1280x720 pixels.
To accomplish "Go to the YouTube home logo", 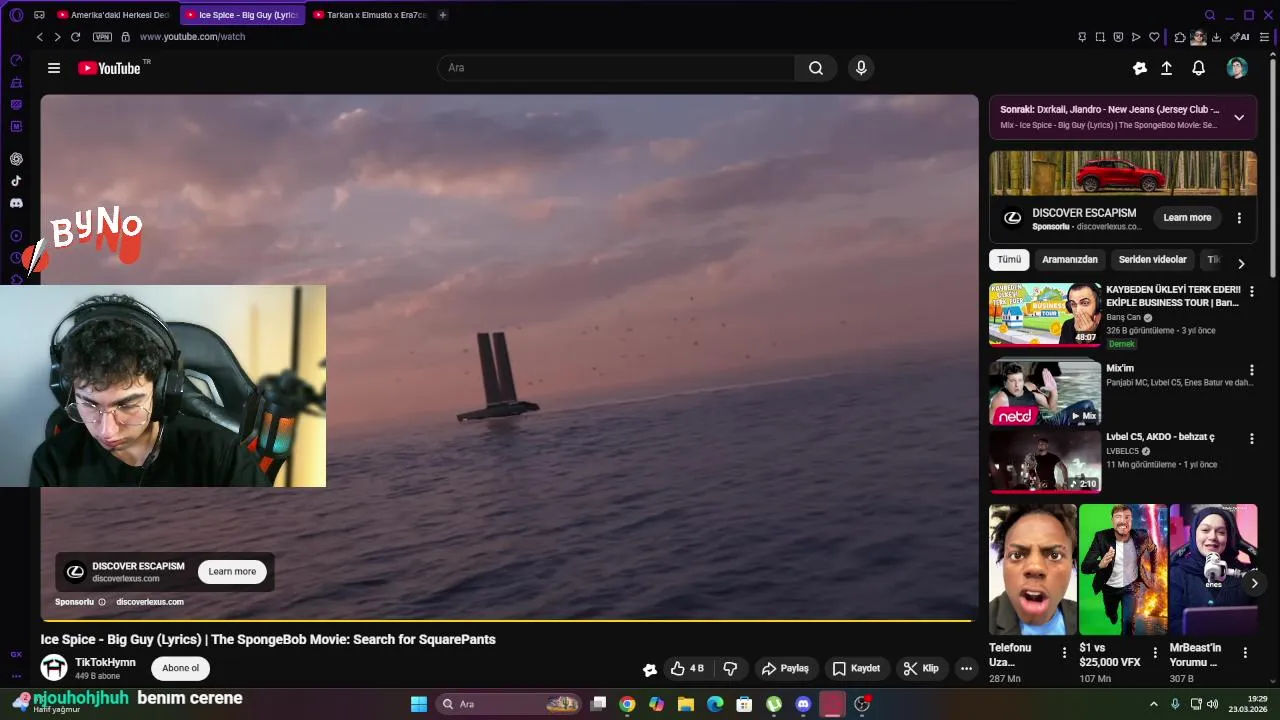I will (x=109, y=68).
